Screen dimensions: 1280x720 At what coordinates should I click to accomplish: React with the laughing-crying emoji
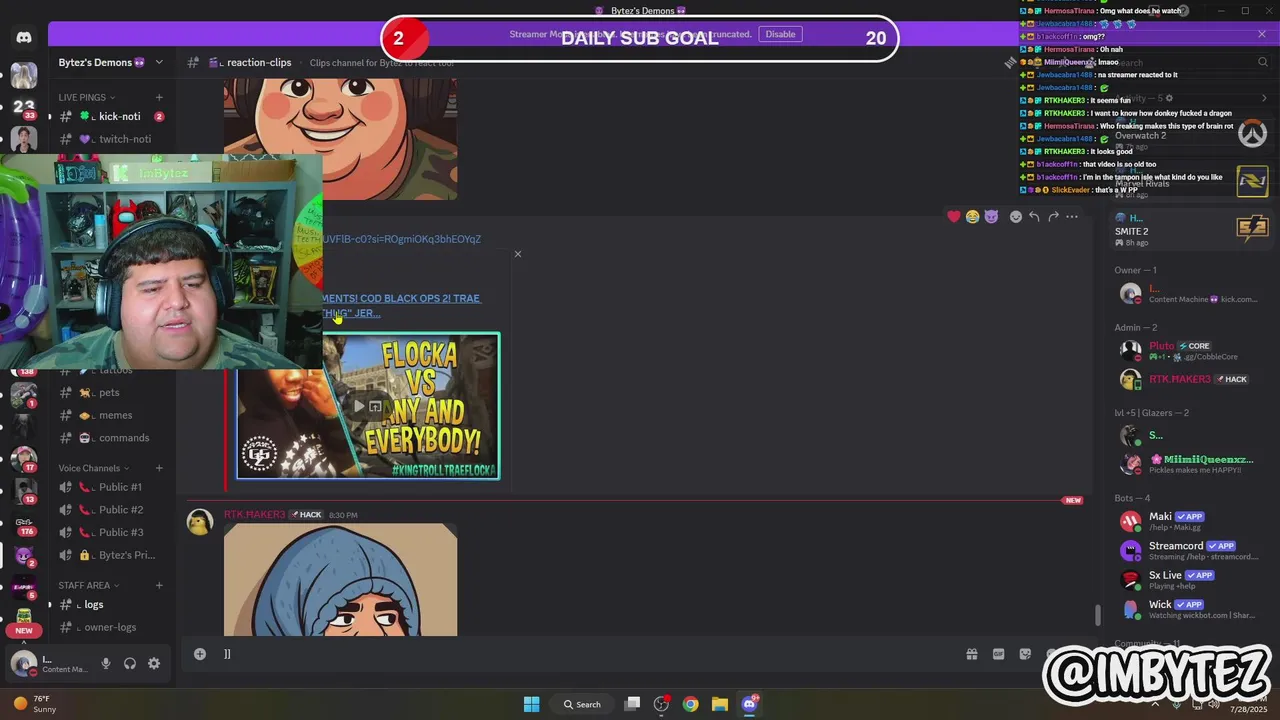(972, 216)
